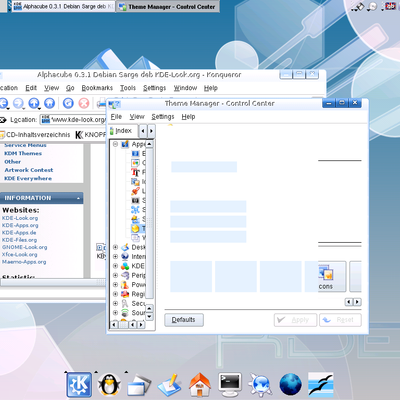Click the Appearance category icon in tree
The height and width of the screenshot is (400, 400).
pos(125,144)
